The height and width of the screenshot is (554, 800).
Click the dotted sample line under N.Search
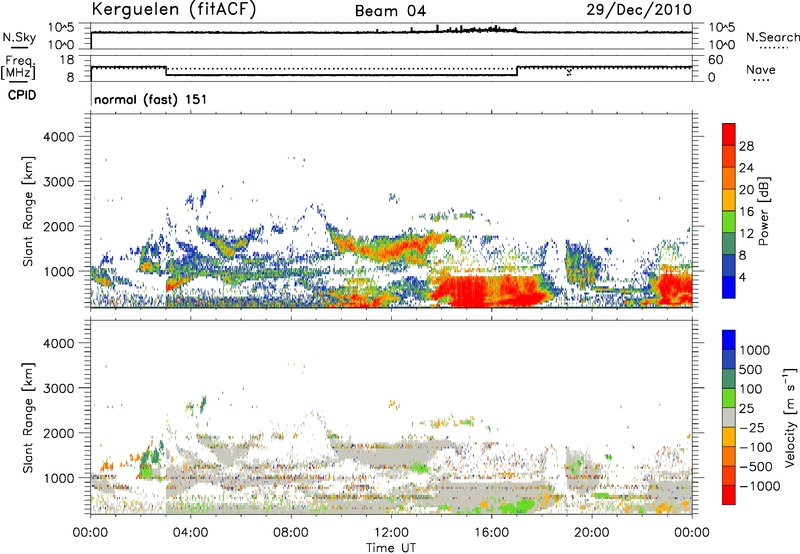click(773, 48)
